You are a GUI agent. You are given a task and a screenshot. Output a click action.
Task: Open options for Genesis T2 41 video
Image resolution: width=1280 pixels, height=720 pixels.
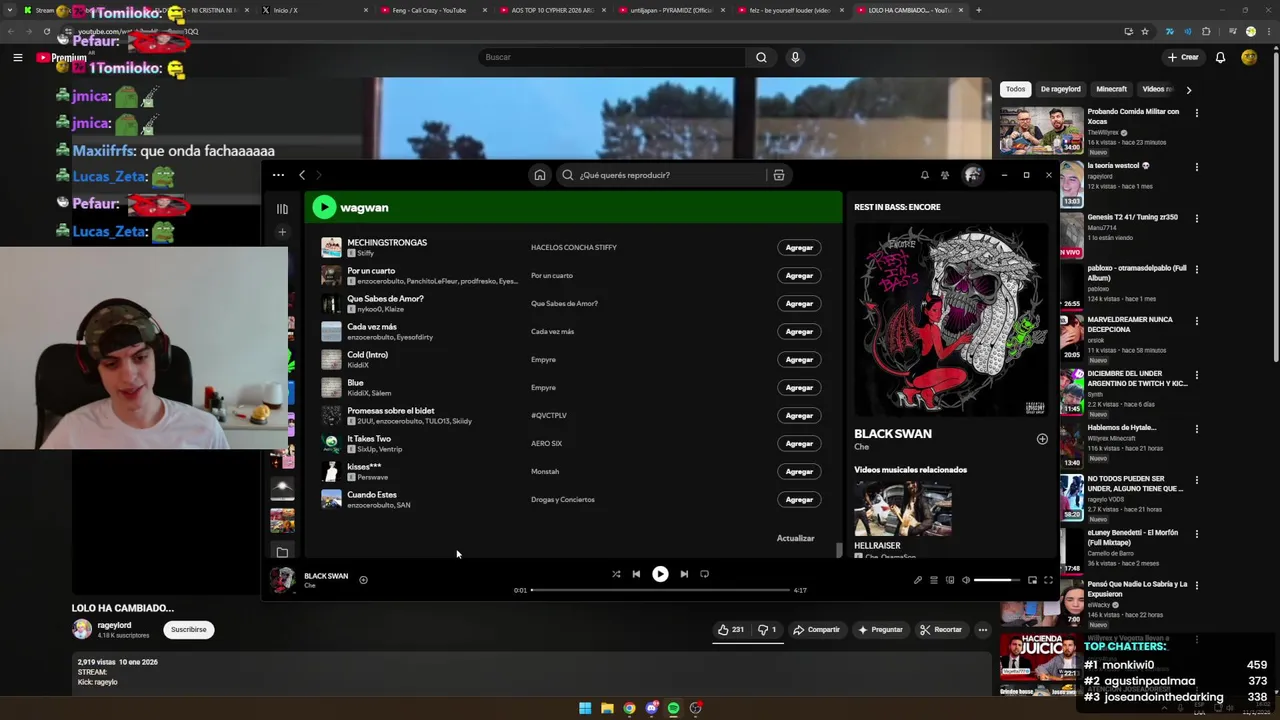pos(1196,218)
